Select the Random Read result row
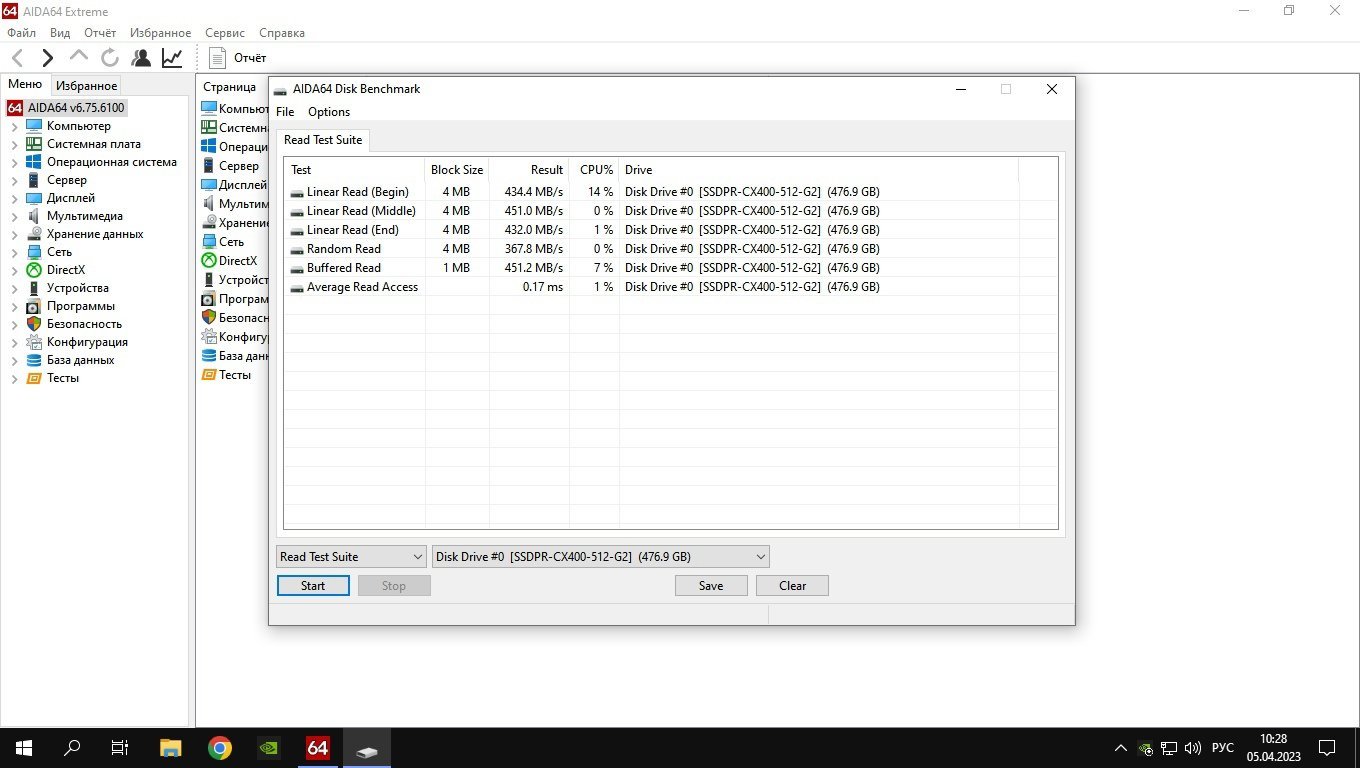Screen dimensions: 1360x768 point(670,249)
